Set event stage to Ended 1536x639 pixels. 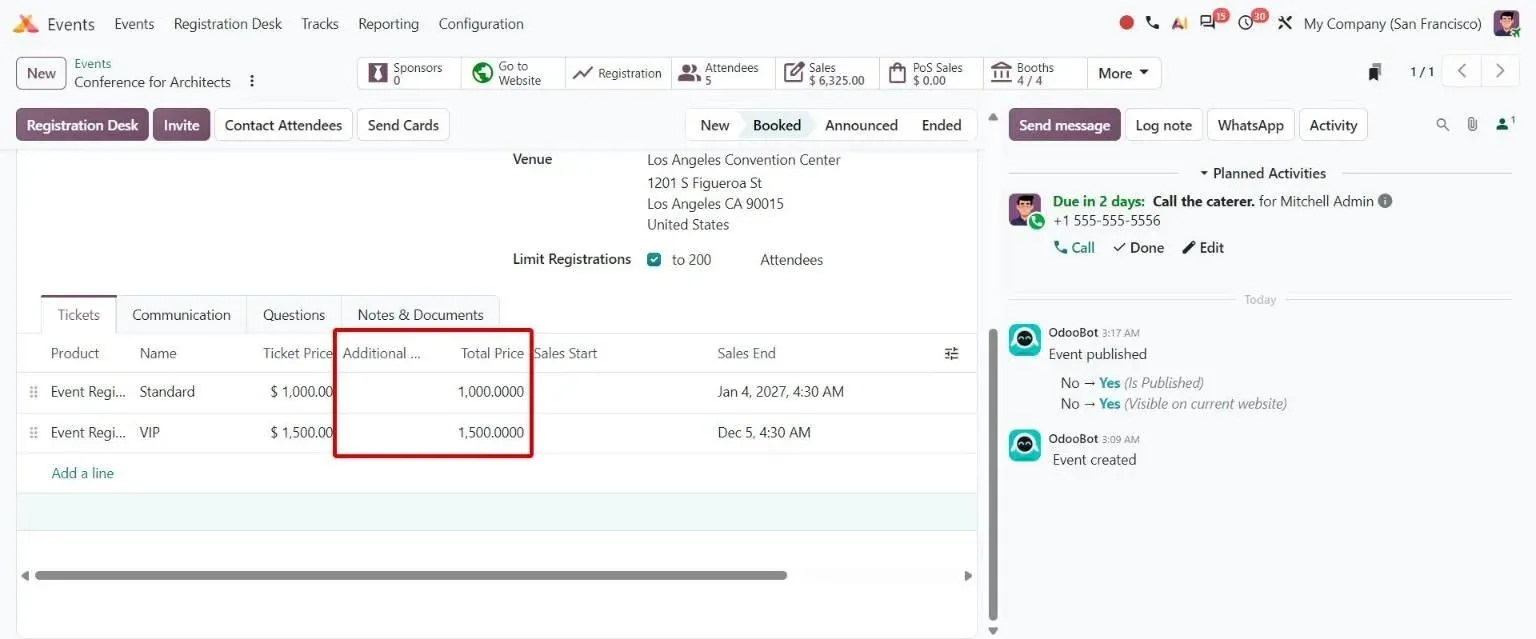941,125
